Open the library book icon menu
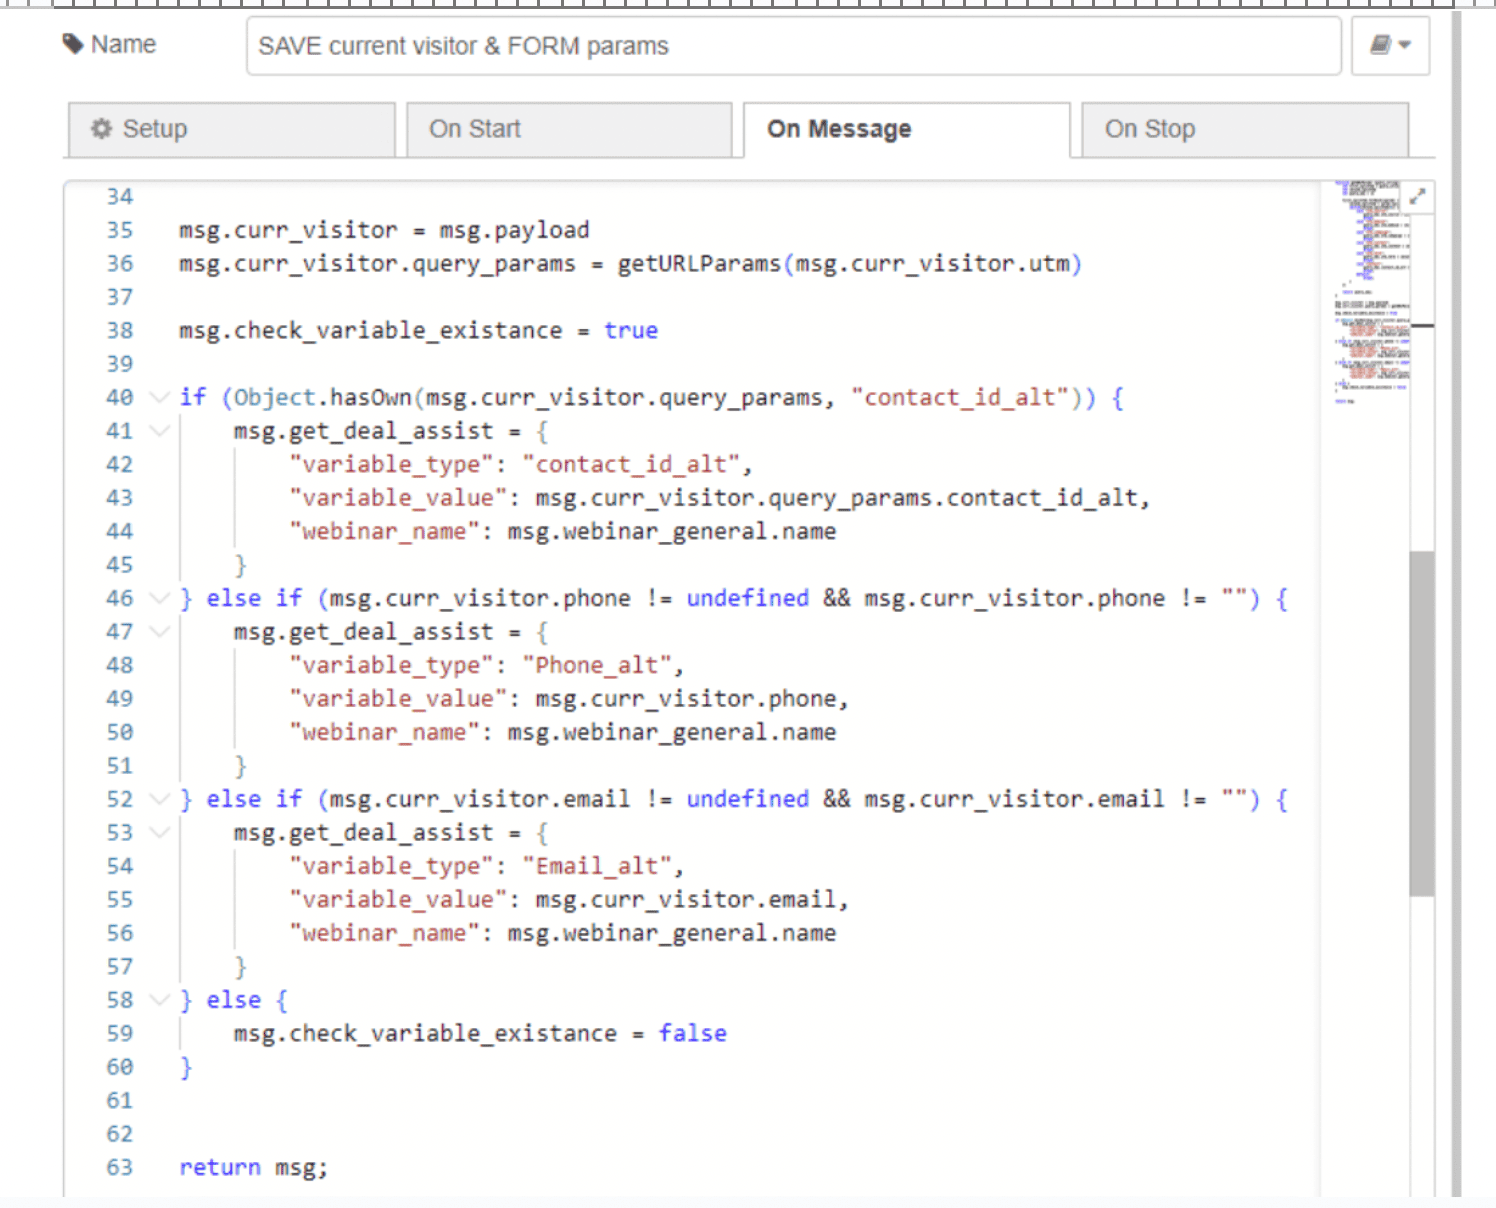The image size is (1496, 1208). point(1389,45)
